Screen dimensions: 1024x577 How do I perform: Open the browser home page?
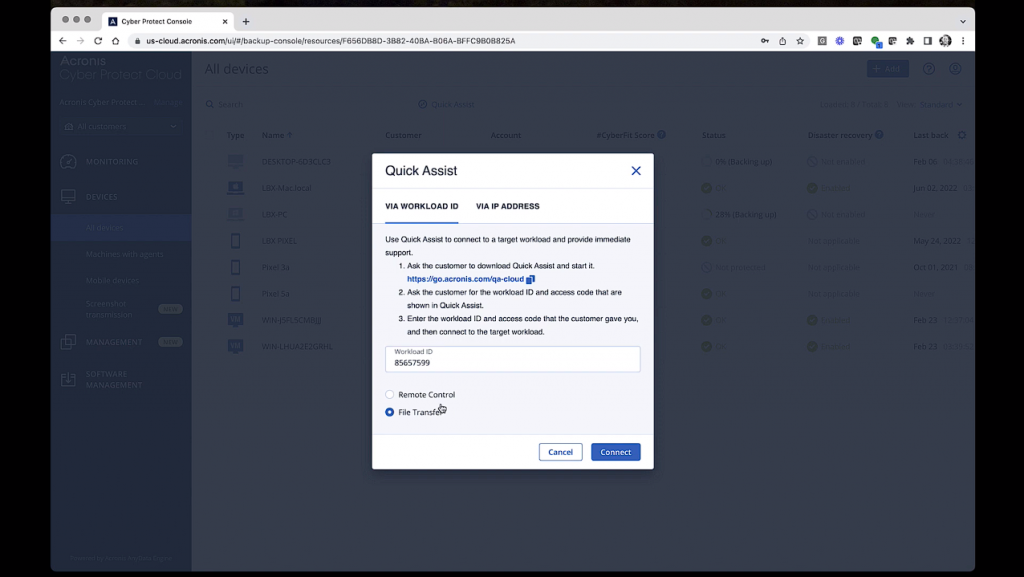pyautogui.click(x=116, y=40)
